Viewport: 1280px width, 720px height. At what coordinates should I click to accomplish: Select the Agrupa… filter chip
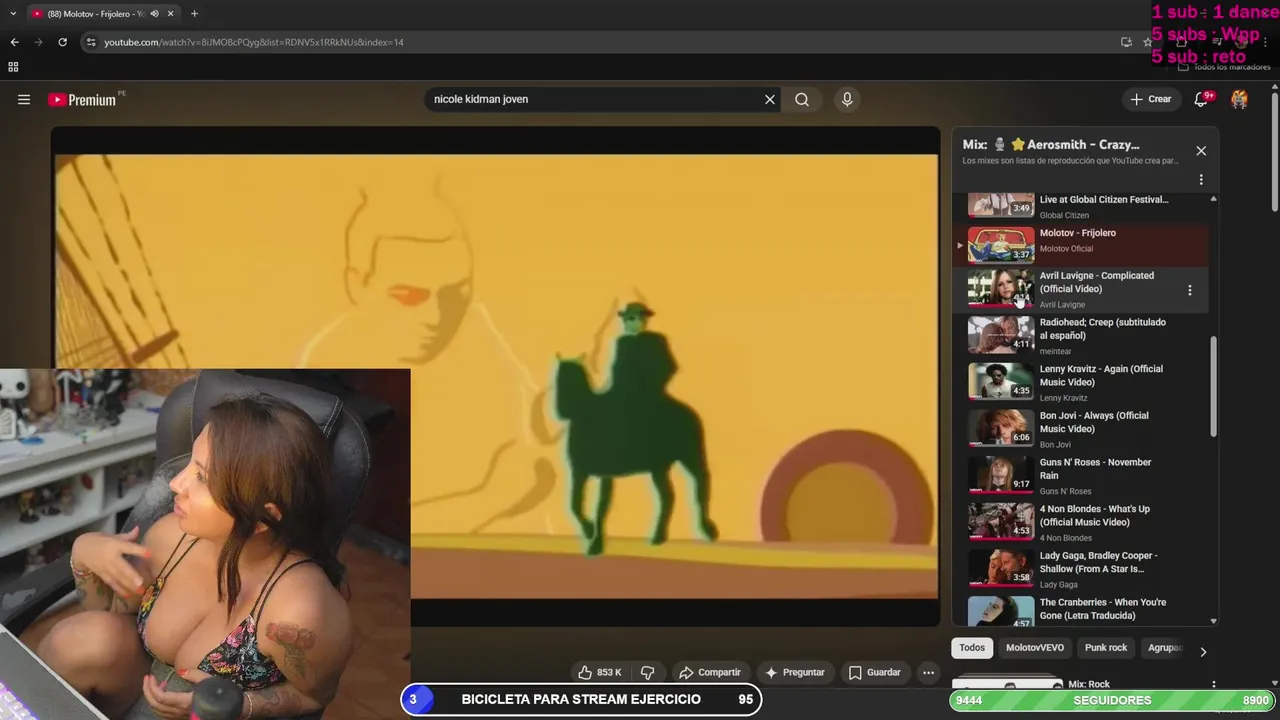(x=1164, y=648)
